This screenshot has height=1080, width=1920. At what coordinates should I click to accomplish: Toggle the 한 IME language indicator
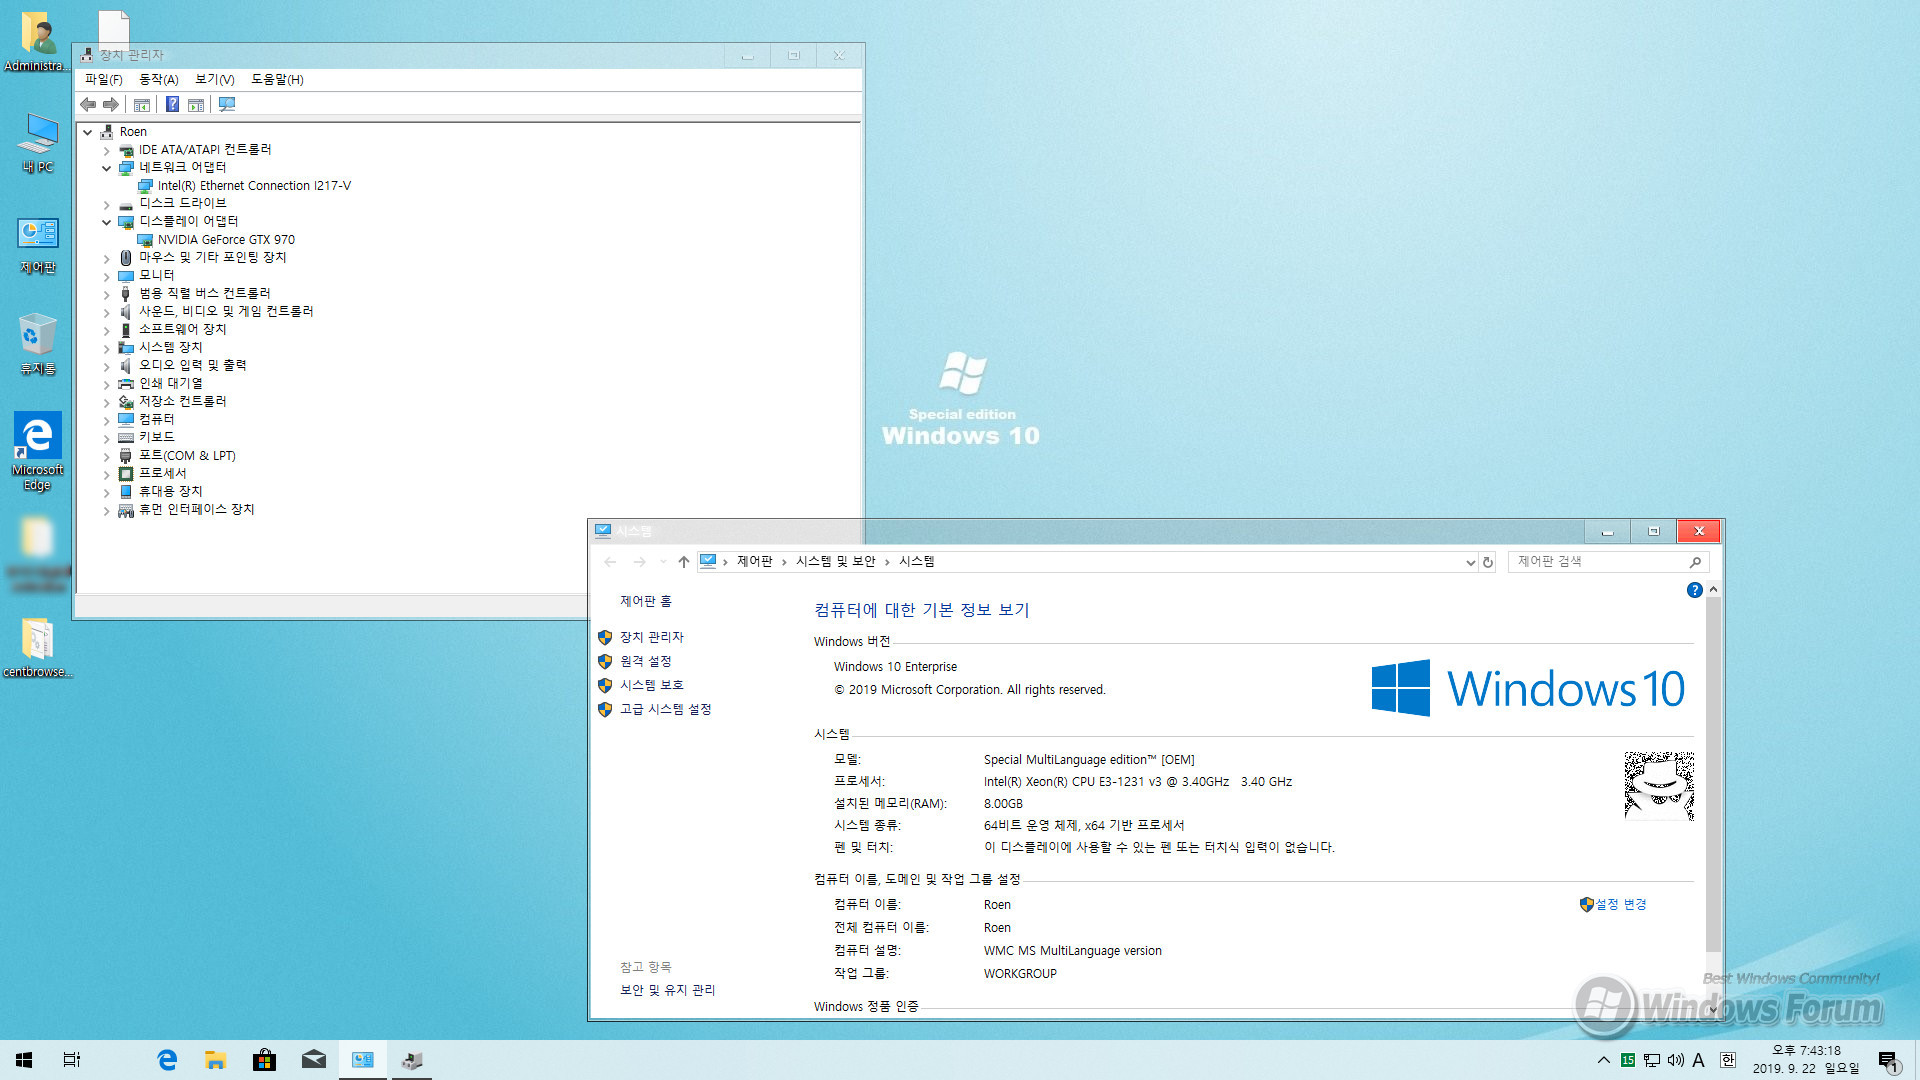[x=1727, y=1060]
